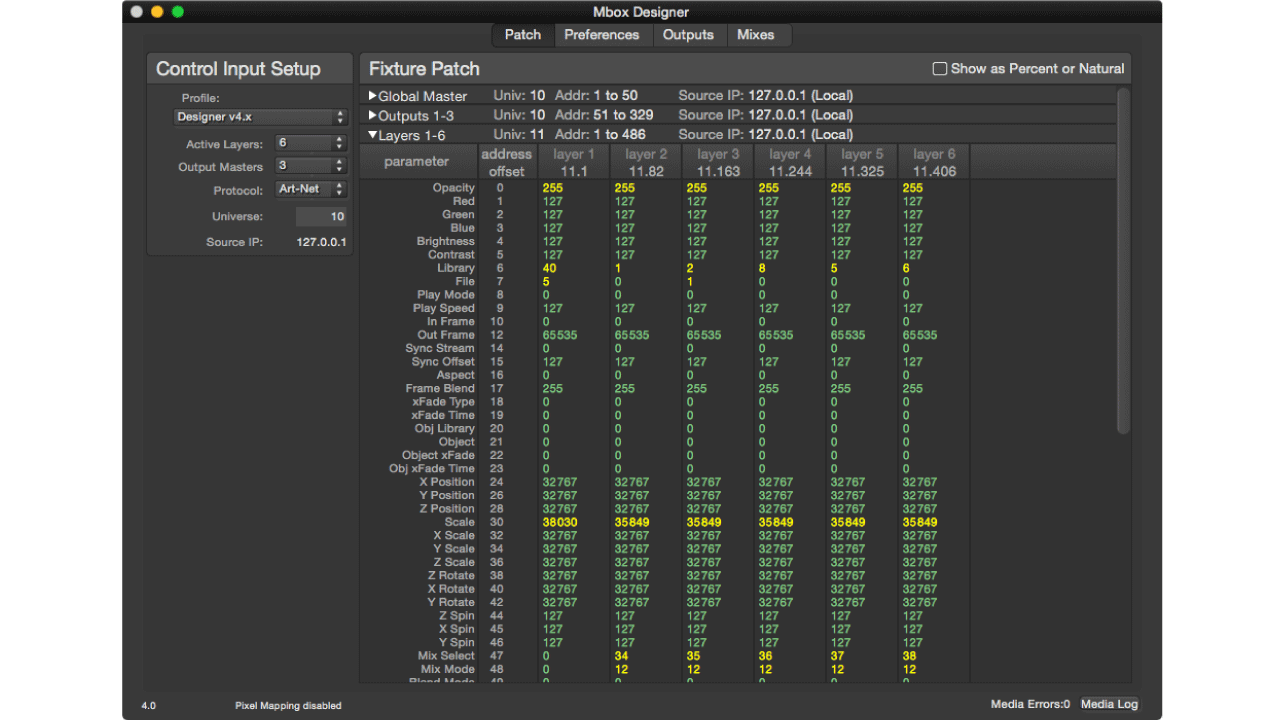Open the Profile dropdown
This screenshot has height=720, width=1280.
tap(260, 117)
